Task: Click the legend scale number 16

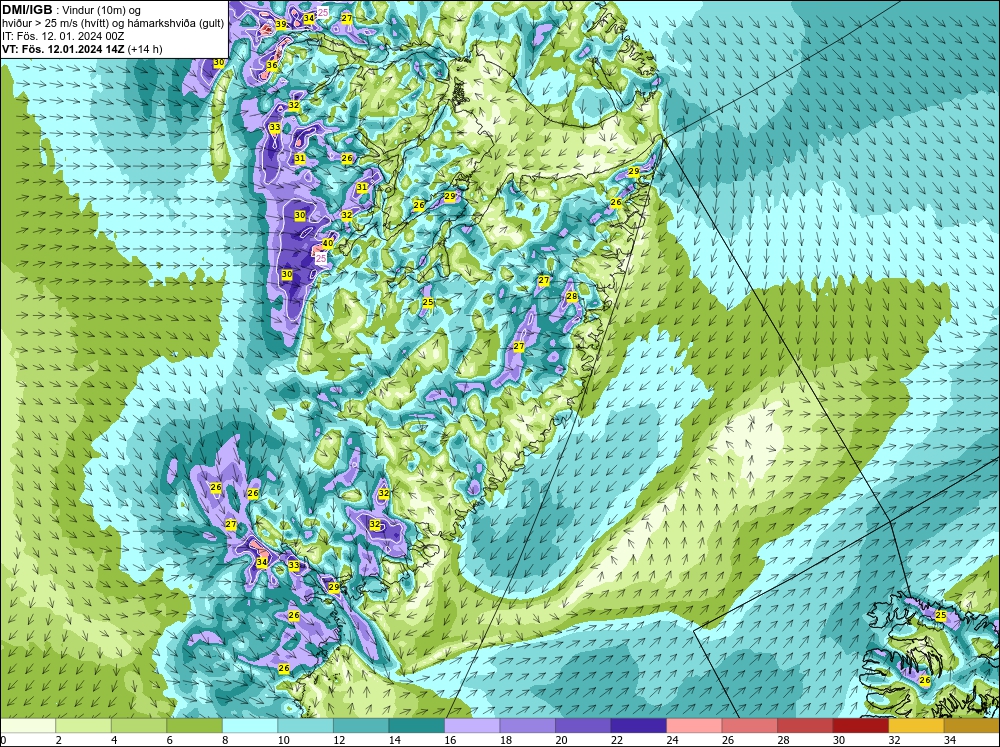Action: [x=450, y=741]
